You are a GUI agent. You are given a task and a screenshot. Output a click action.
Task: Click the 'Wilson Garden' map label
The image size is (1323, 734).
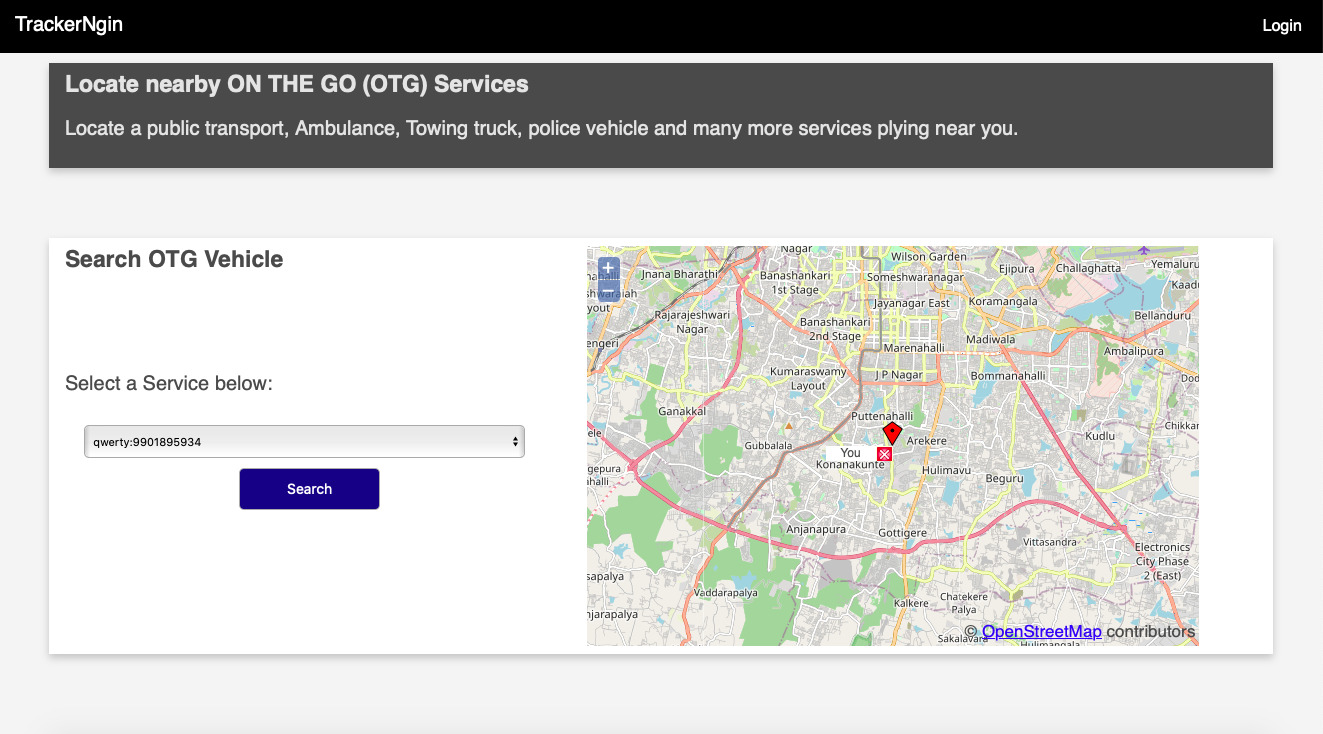[929, 256]
